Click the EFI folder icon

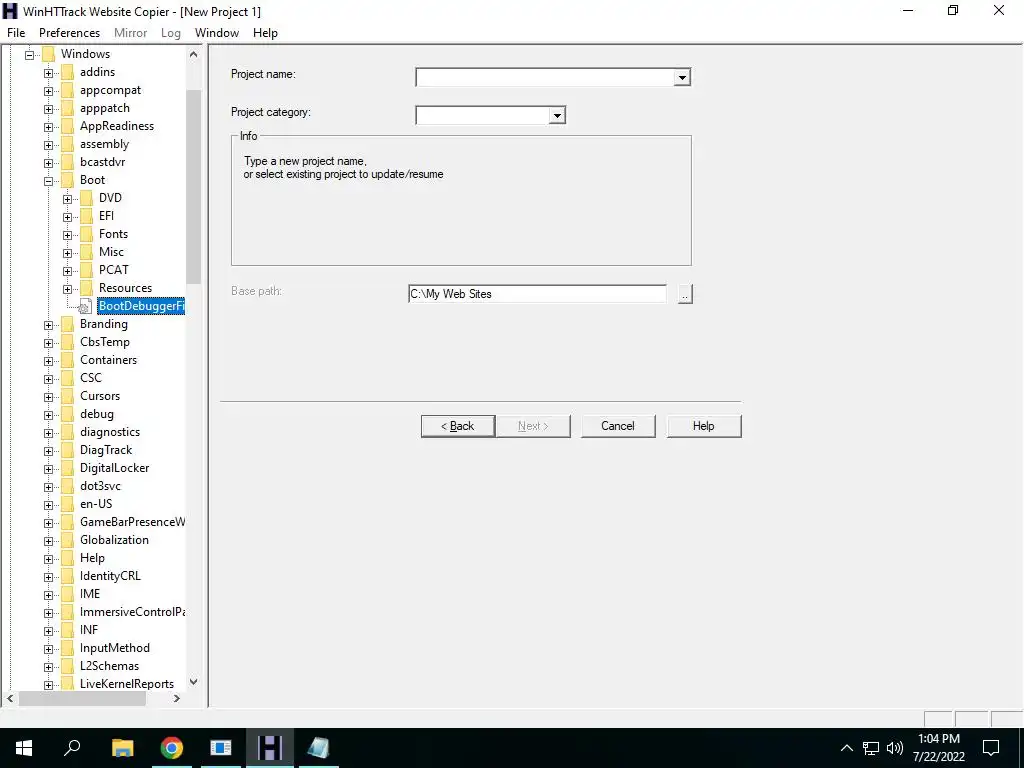[x=86, y=216]
